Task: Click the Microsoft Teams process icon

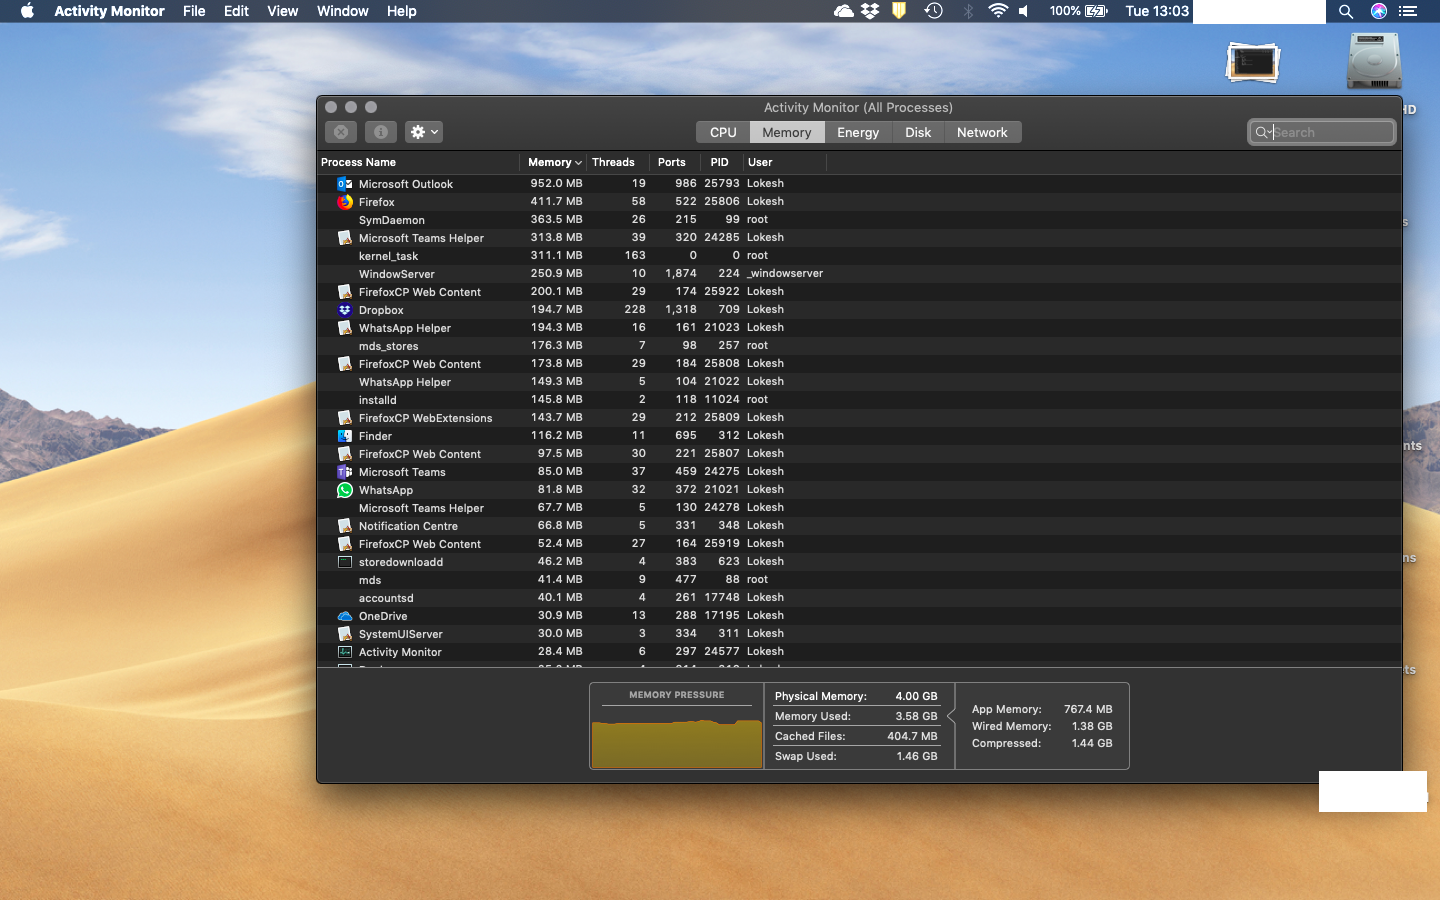Action: click(345, 472)
